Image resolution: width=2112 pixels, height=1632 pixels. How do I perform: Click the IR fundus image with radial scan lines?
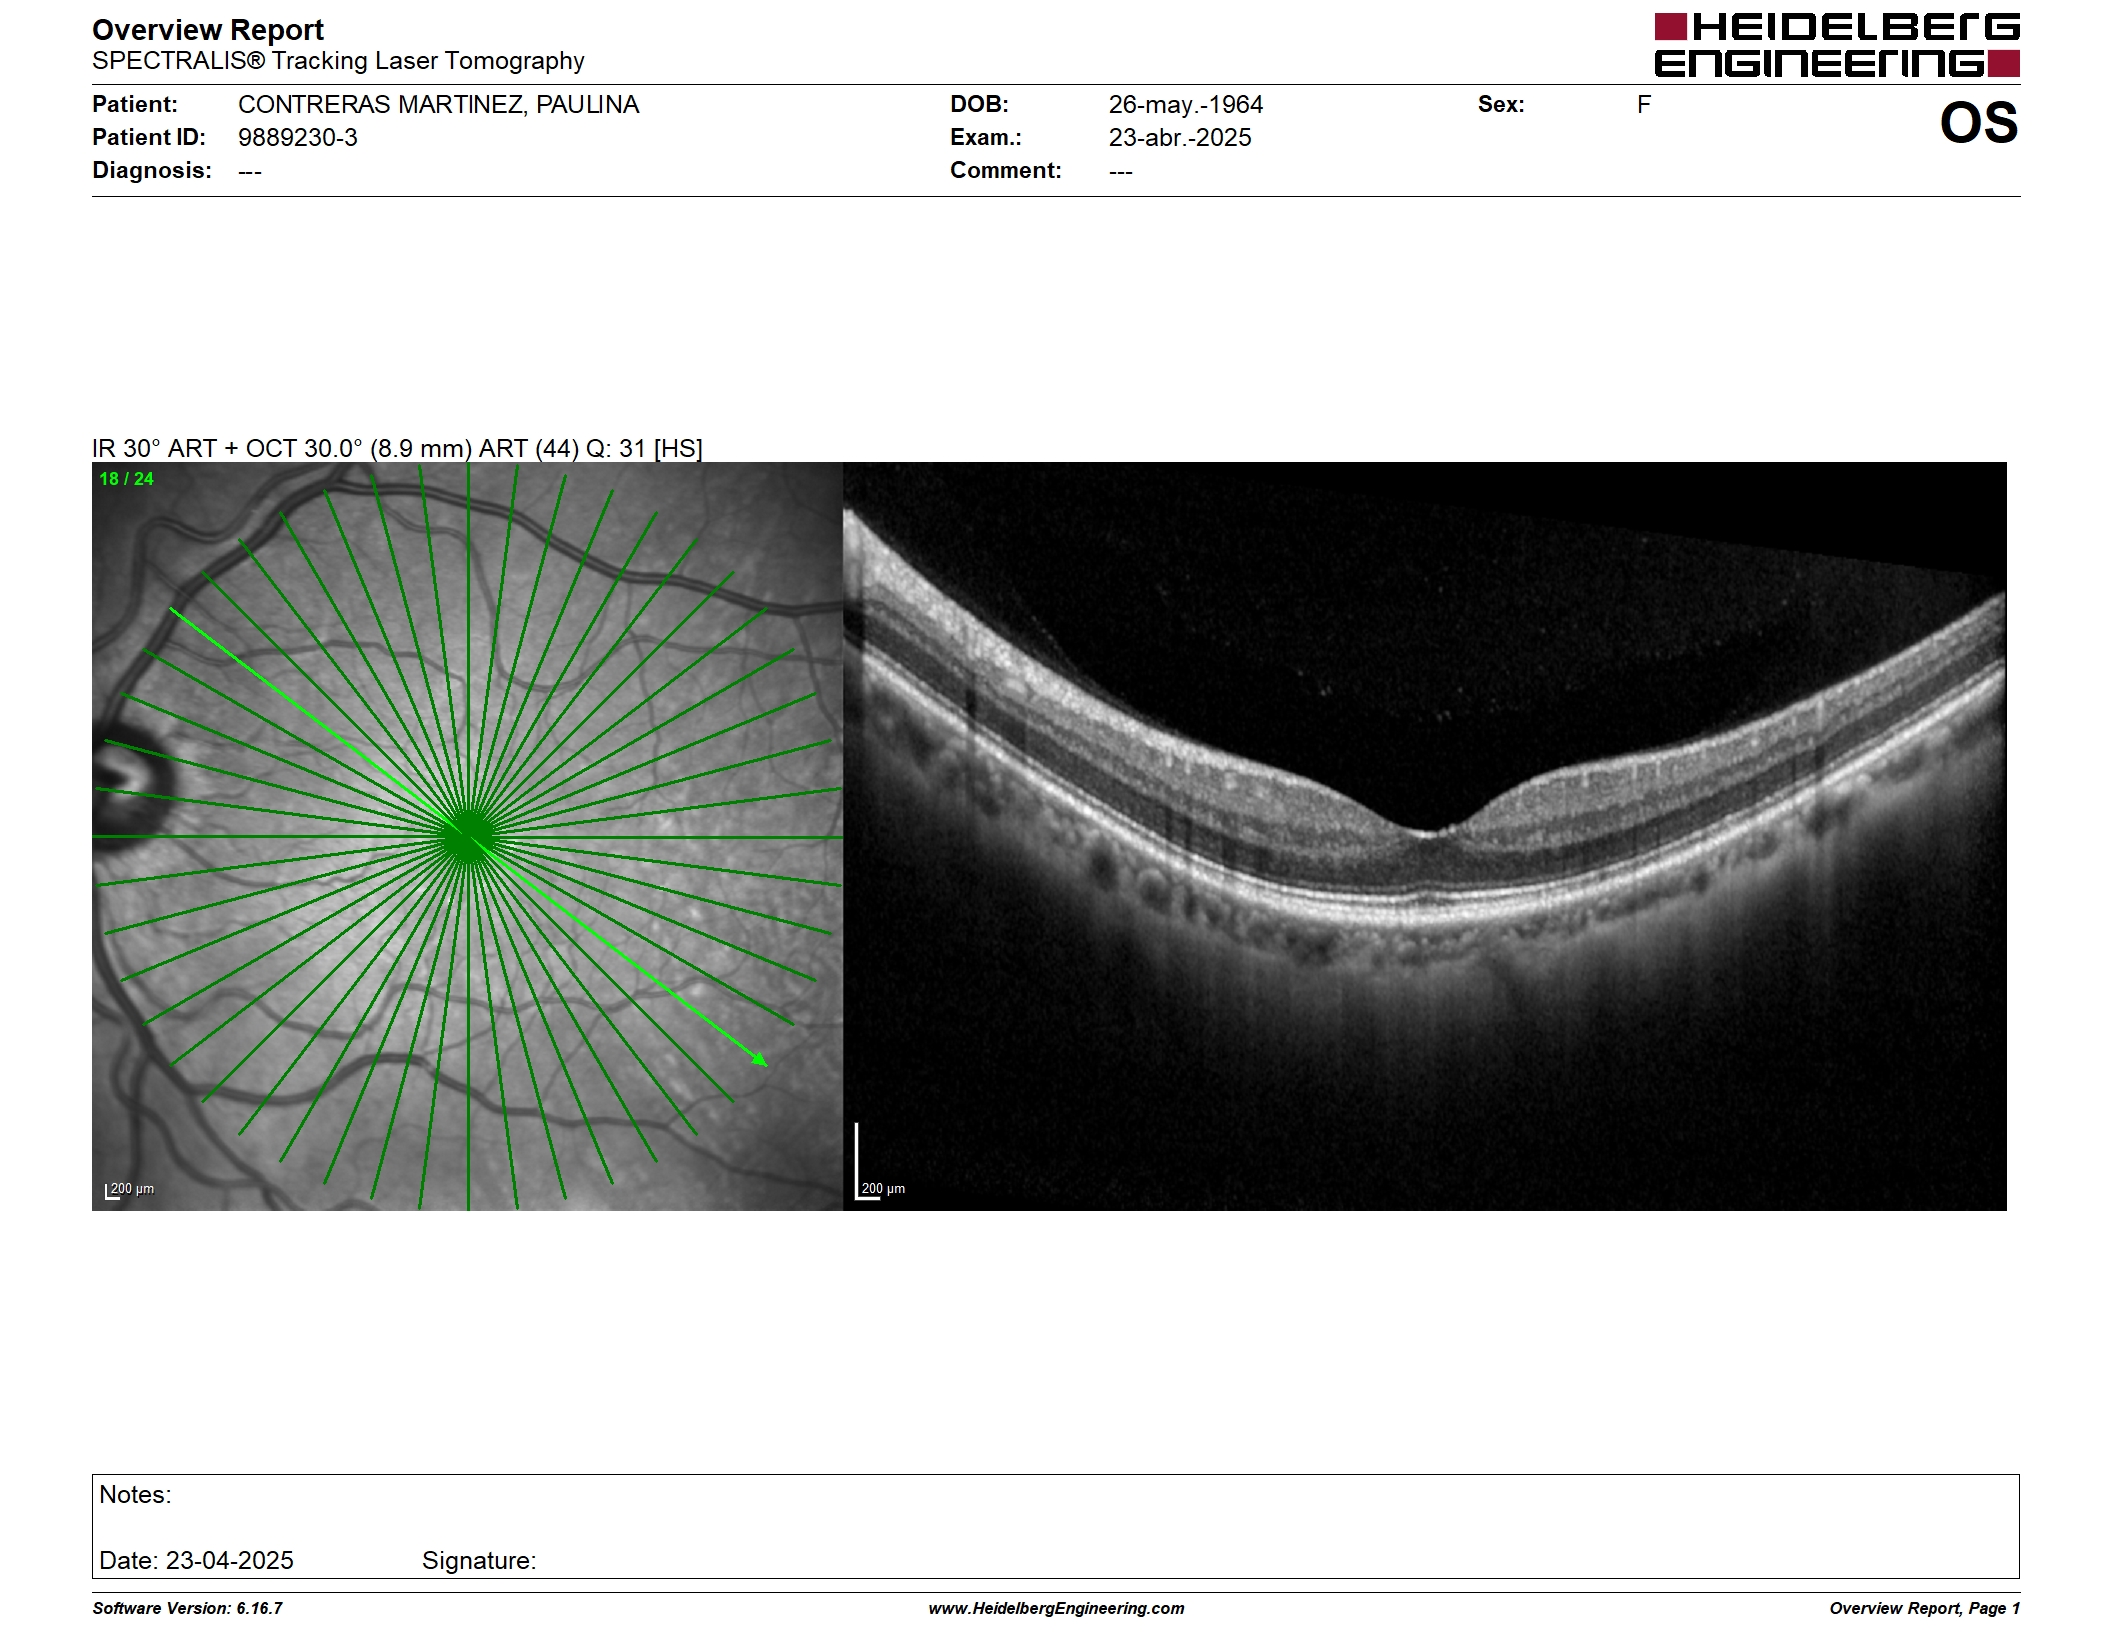click(467, 836)
